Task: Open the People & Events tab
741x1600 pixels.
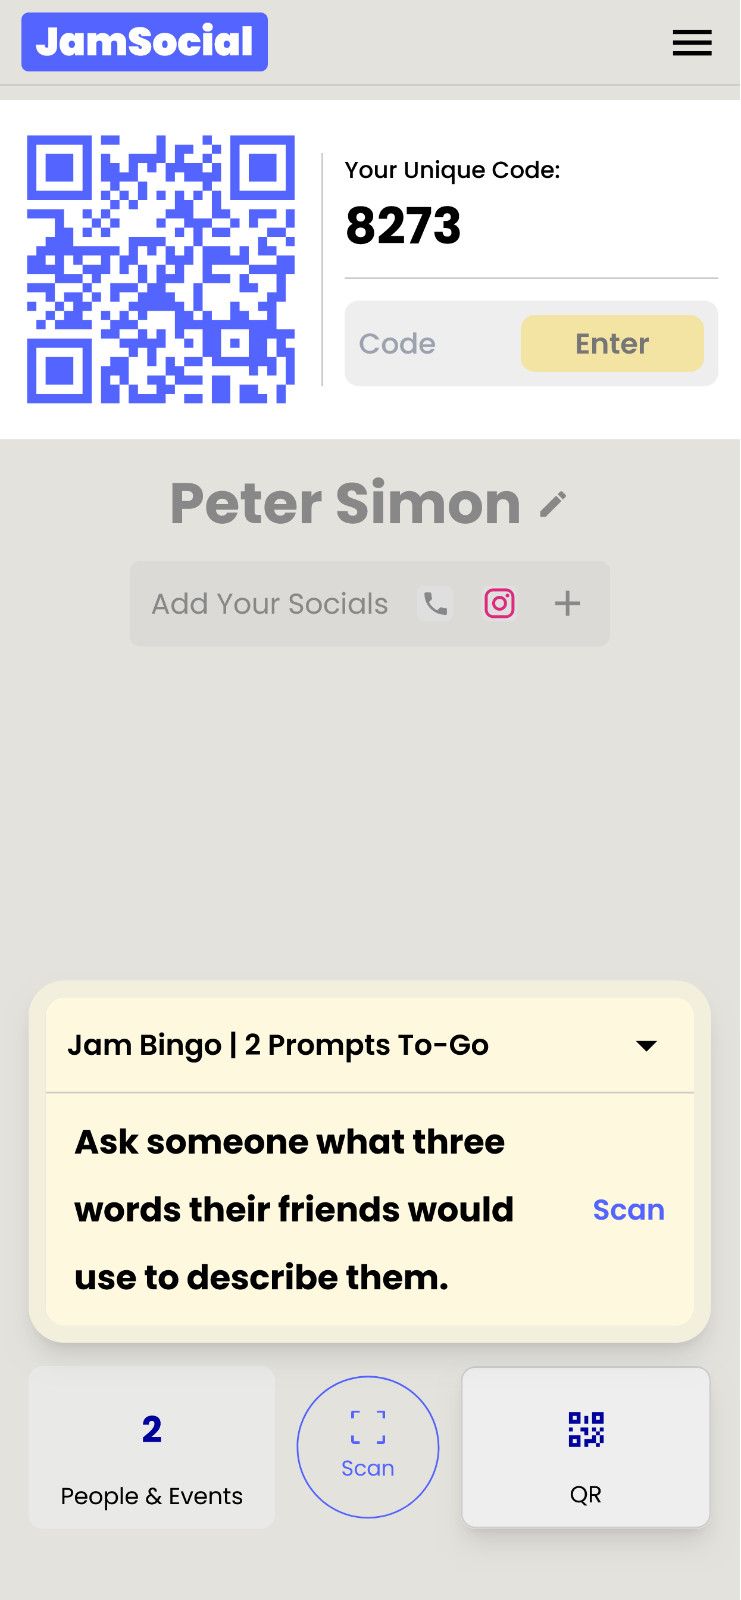Action: 152,1447
